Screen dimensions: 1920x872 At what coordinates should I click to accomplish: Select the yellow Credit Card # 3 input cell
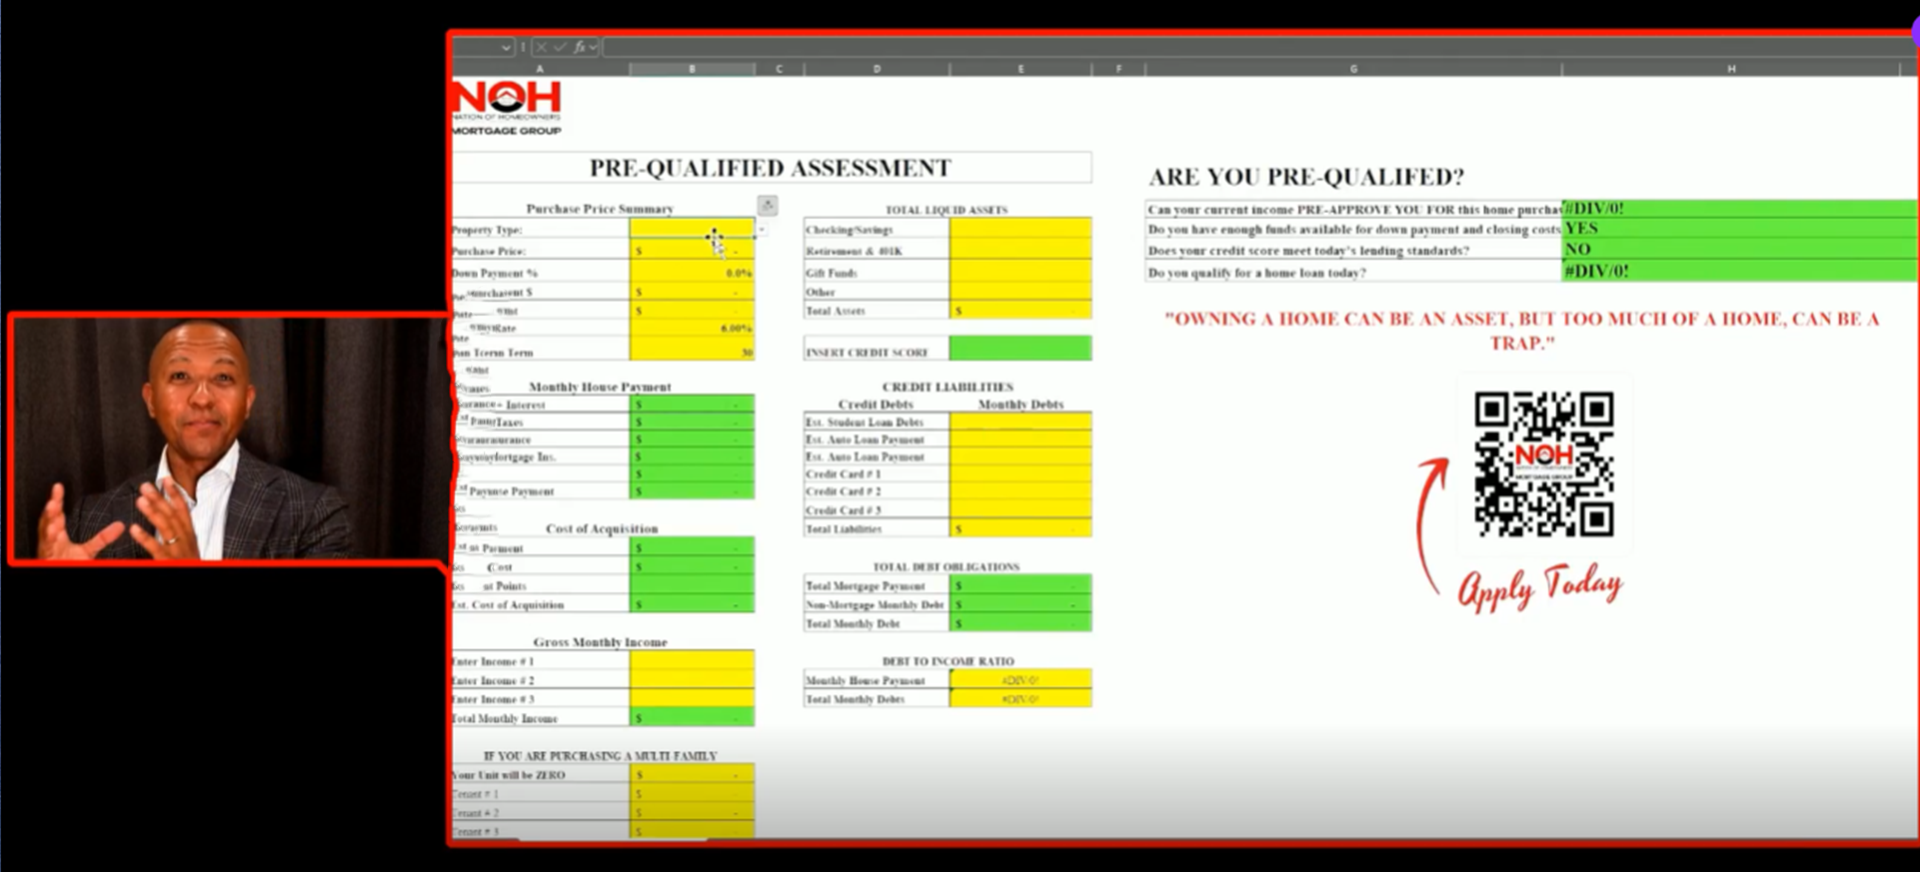point(1021,510)
